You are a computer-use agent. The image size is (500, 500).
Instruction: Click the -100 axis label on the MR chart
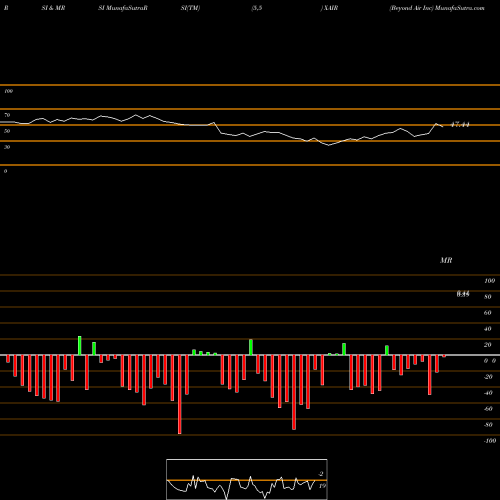tap(489, 441)
